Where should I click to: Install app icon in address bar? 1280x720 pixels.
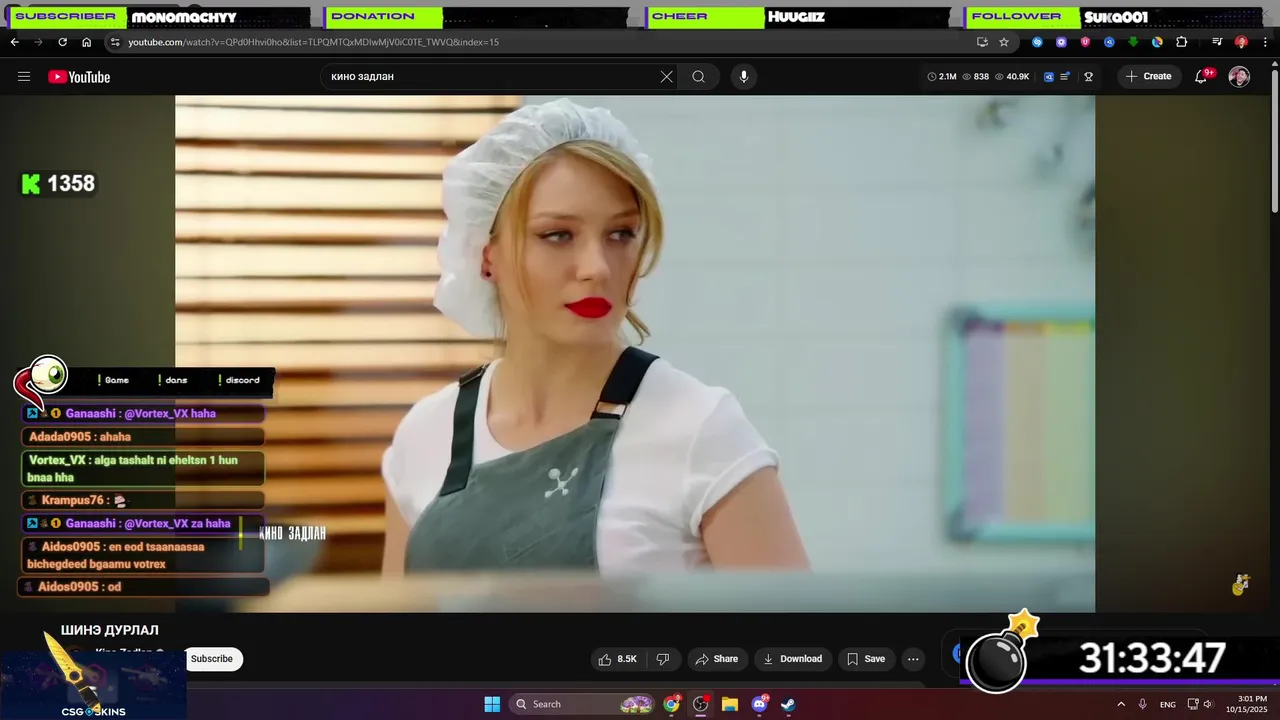coord(982,42)
